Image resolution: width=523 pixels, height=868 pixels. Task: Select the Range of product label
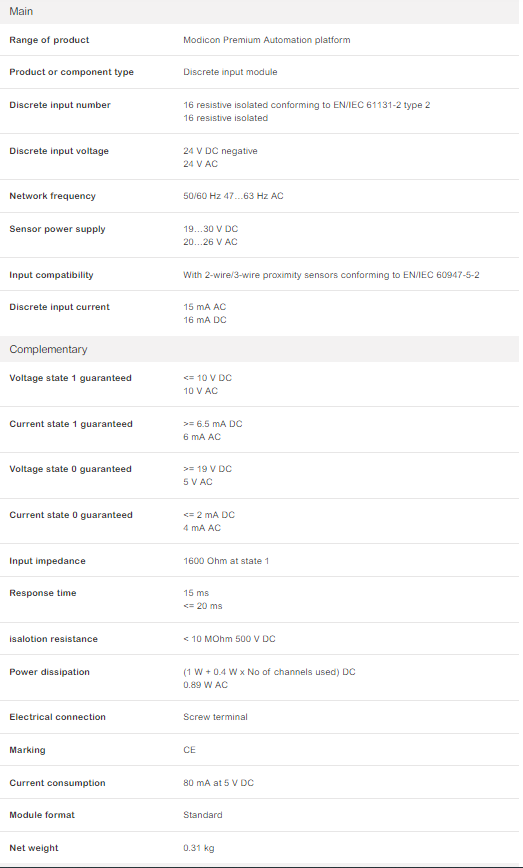tap(49, 40)
